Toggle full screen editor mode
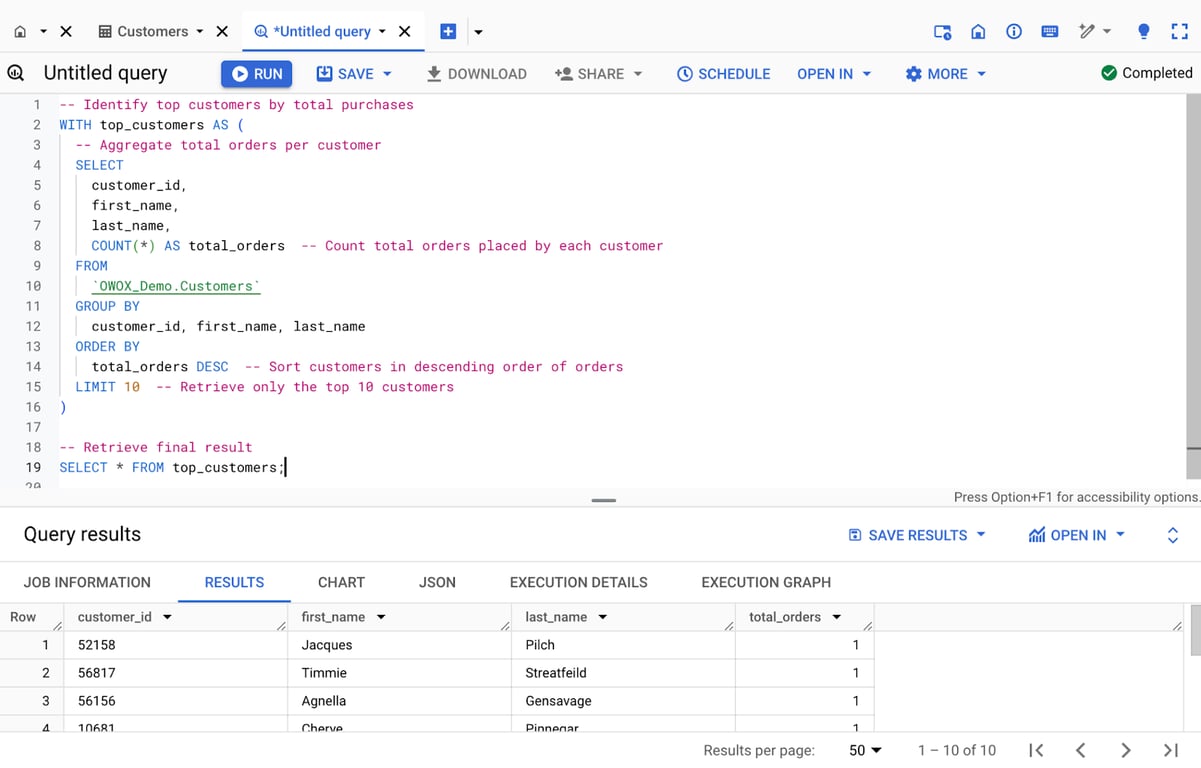Viewport: 1201px width, 768px height. pyautogui.click(x=1179, y=32)
